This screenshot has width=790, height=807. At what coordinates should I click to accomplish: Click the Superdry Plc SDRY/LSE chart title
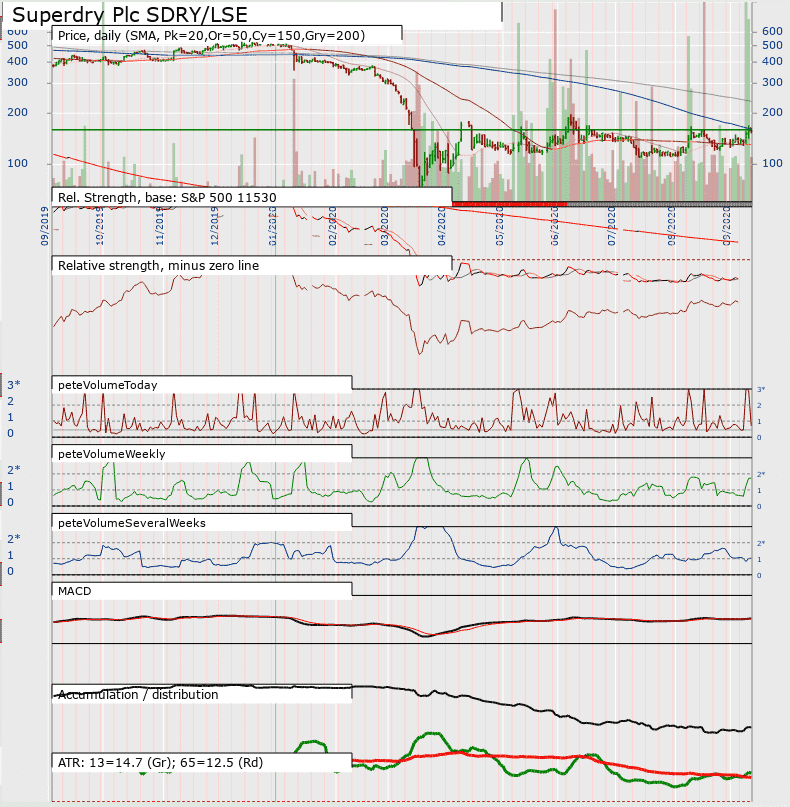(130, 15)
